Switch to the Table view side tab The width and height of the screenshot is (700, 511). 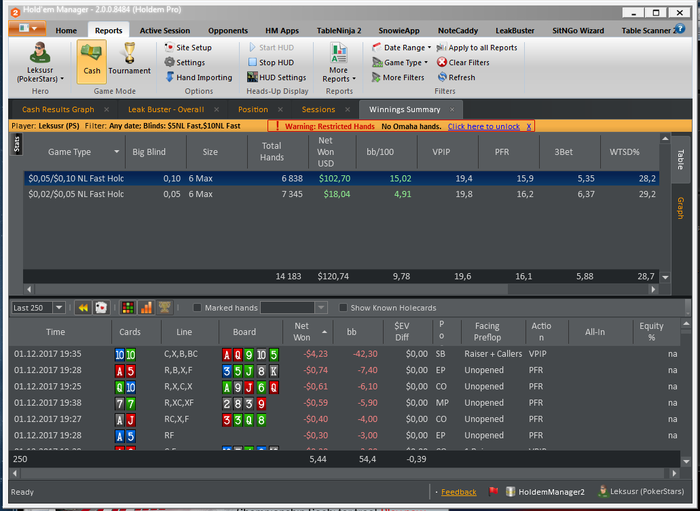coord(680,159)
